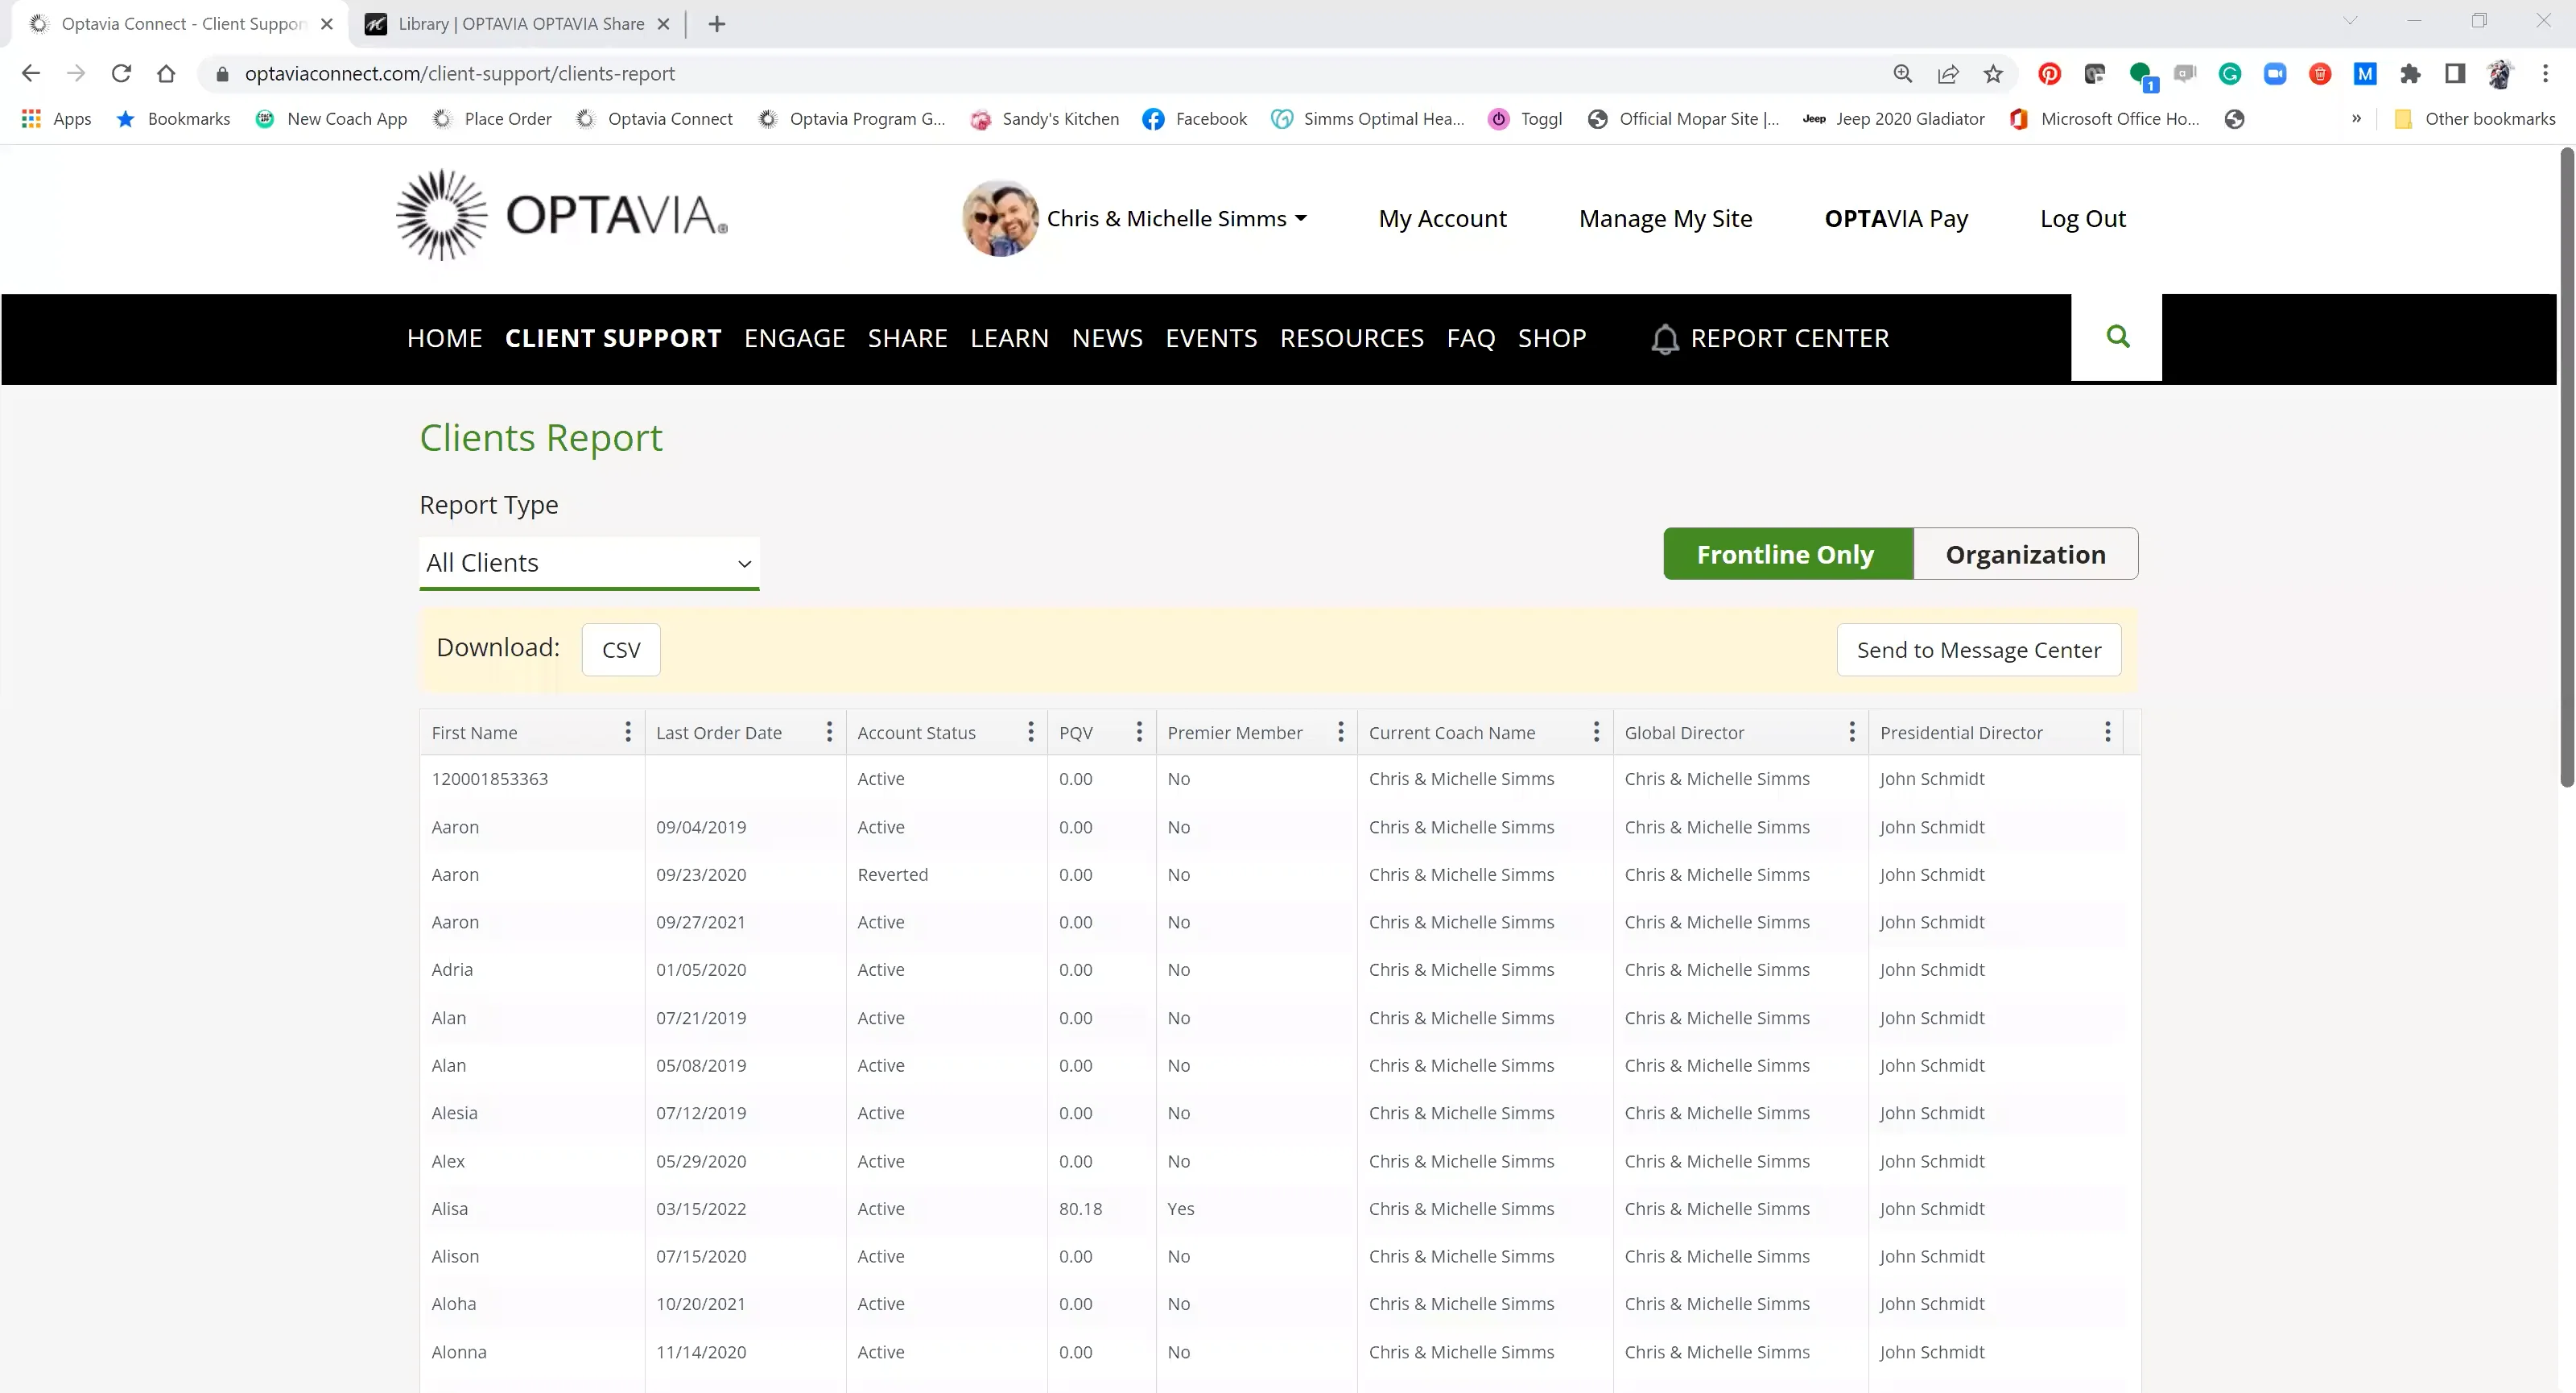Select the Frontline Only toggle
2576x1393 pixels.
coord(1786,553)
